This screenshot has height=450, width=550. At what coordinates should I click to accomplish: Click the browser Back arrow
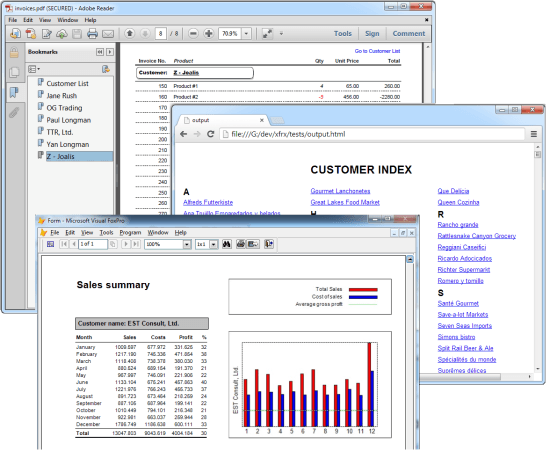tap(183, 134)
